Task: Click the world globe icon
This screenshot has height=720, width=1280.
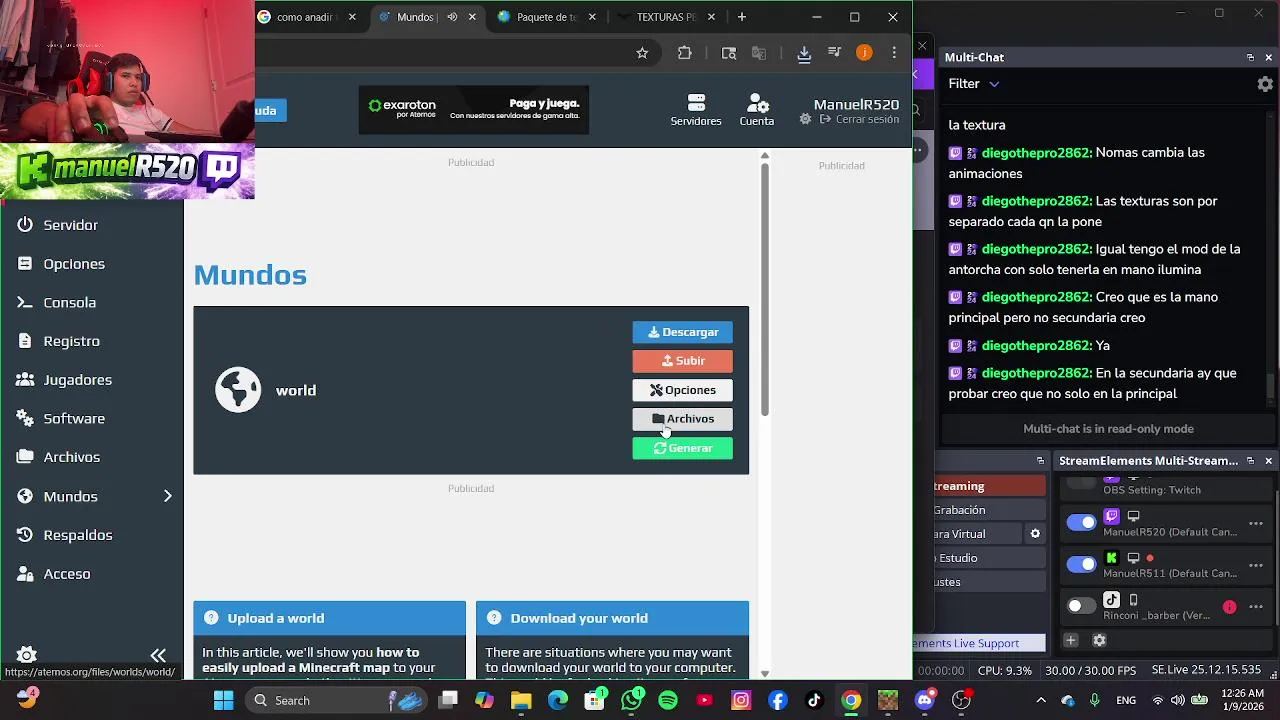Action: (x=238, y=390)
